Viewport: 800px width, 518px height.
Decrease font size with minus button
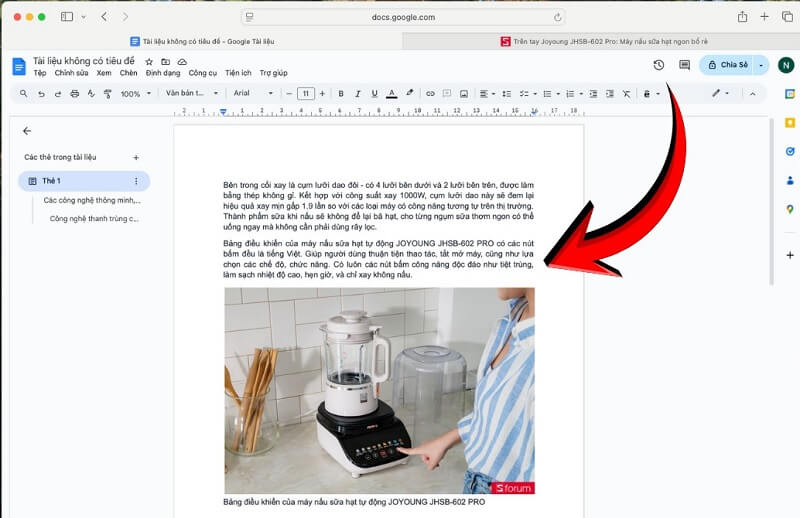289,94
